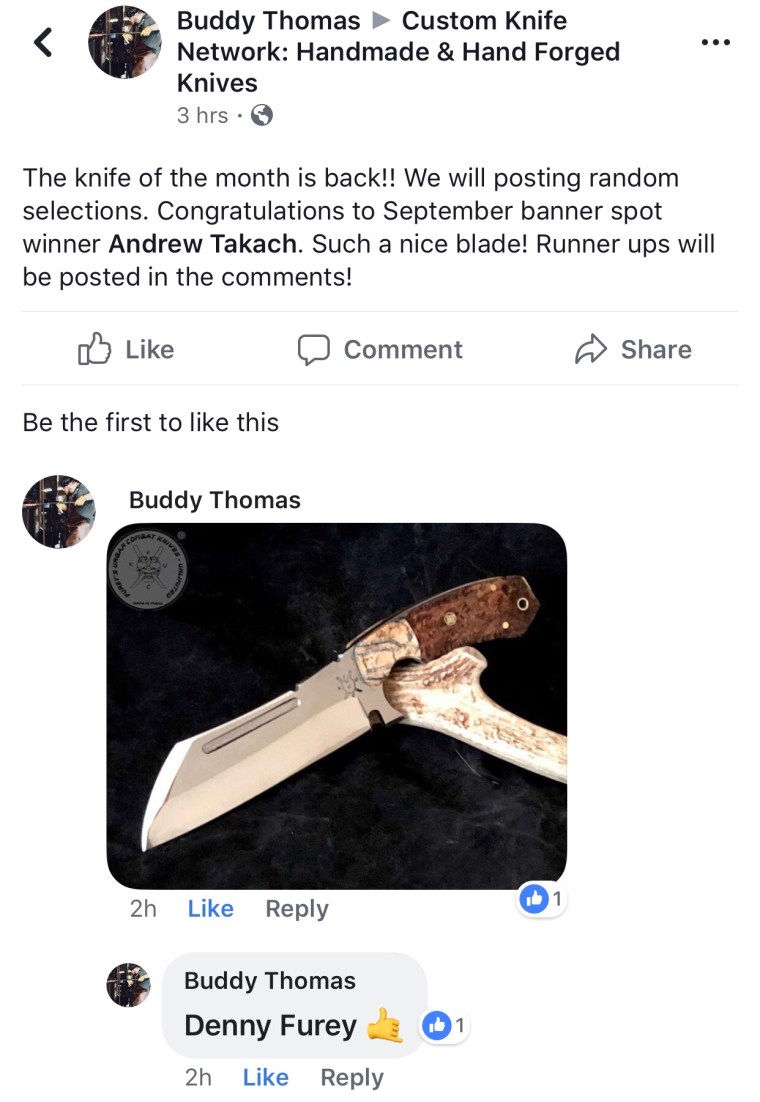
Task: Tap the Comment speech bubble button
Action: click(380, 349)
